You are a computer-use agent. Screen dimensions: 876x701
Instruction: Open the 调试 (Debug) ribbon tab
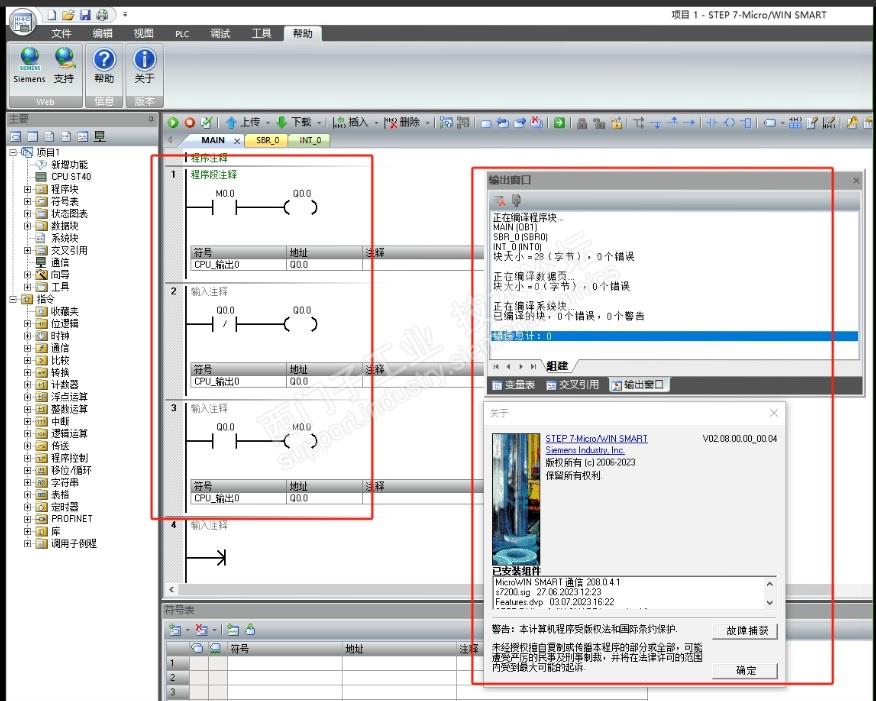point(220,34)
